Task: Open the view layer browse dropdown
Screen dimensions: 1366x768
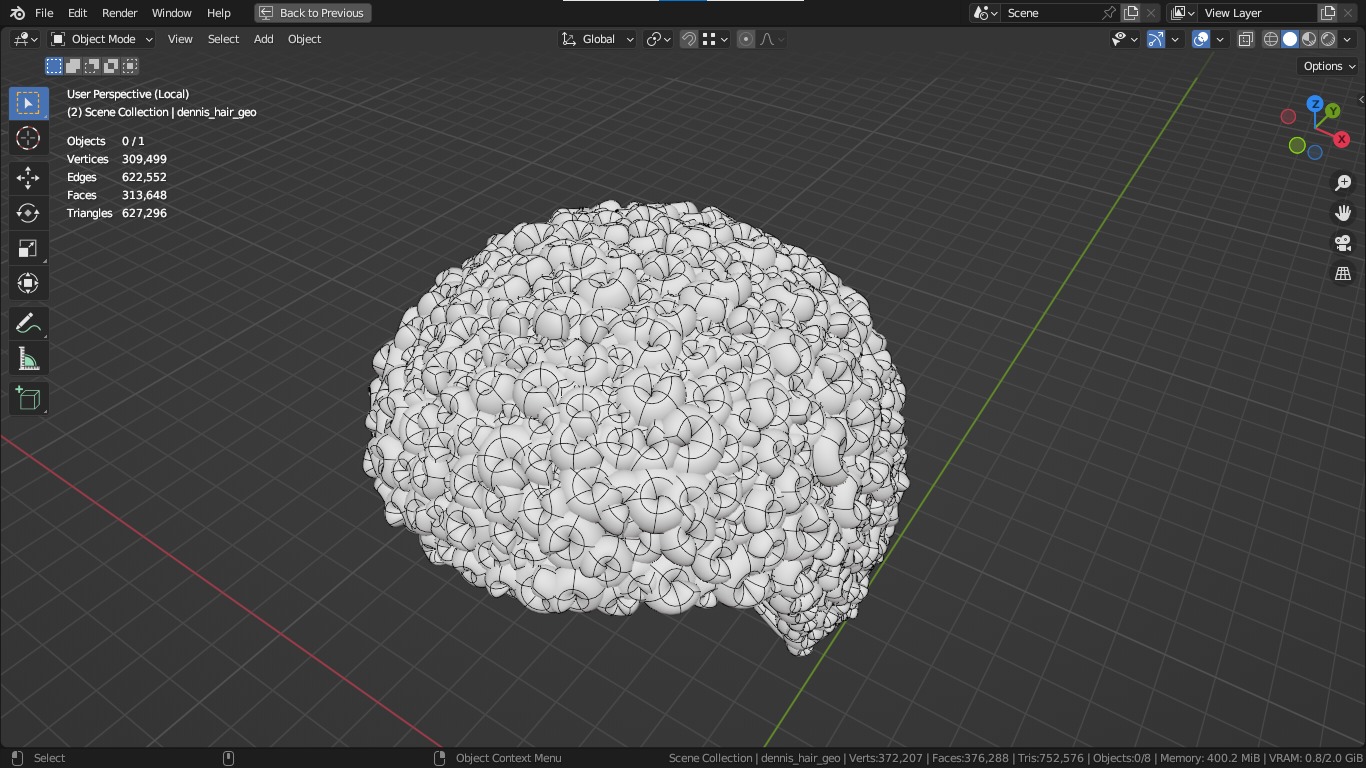Action: click(x=1183, y=13)
